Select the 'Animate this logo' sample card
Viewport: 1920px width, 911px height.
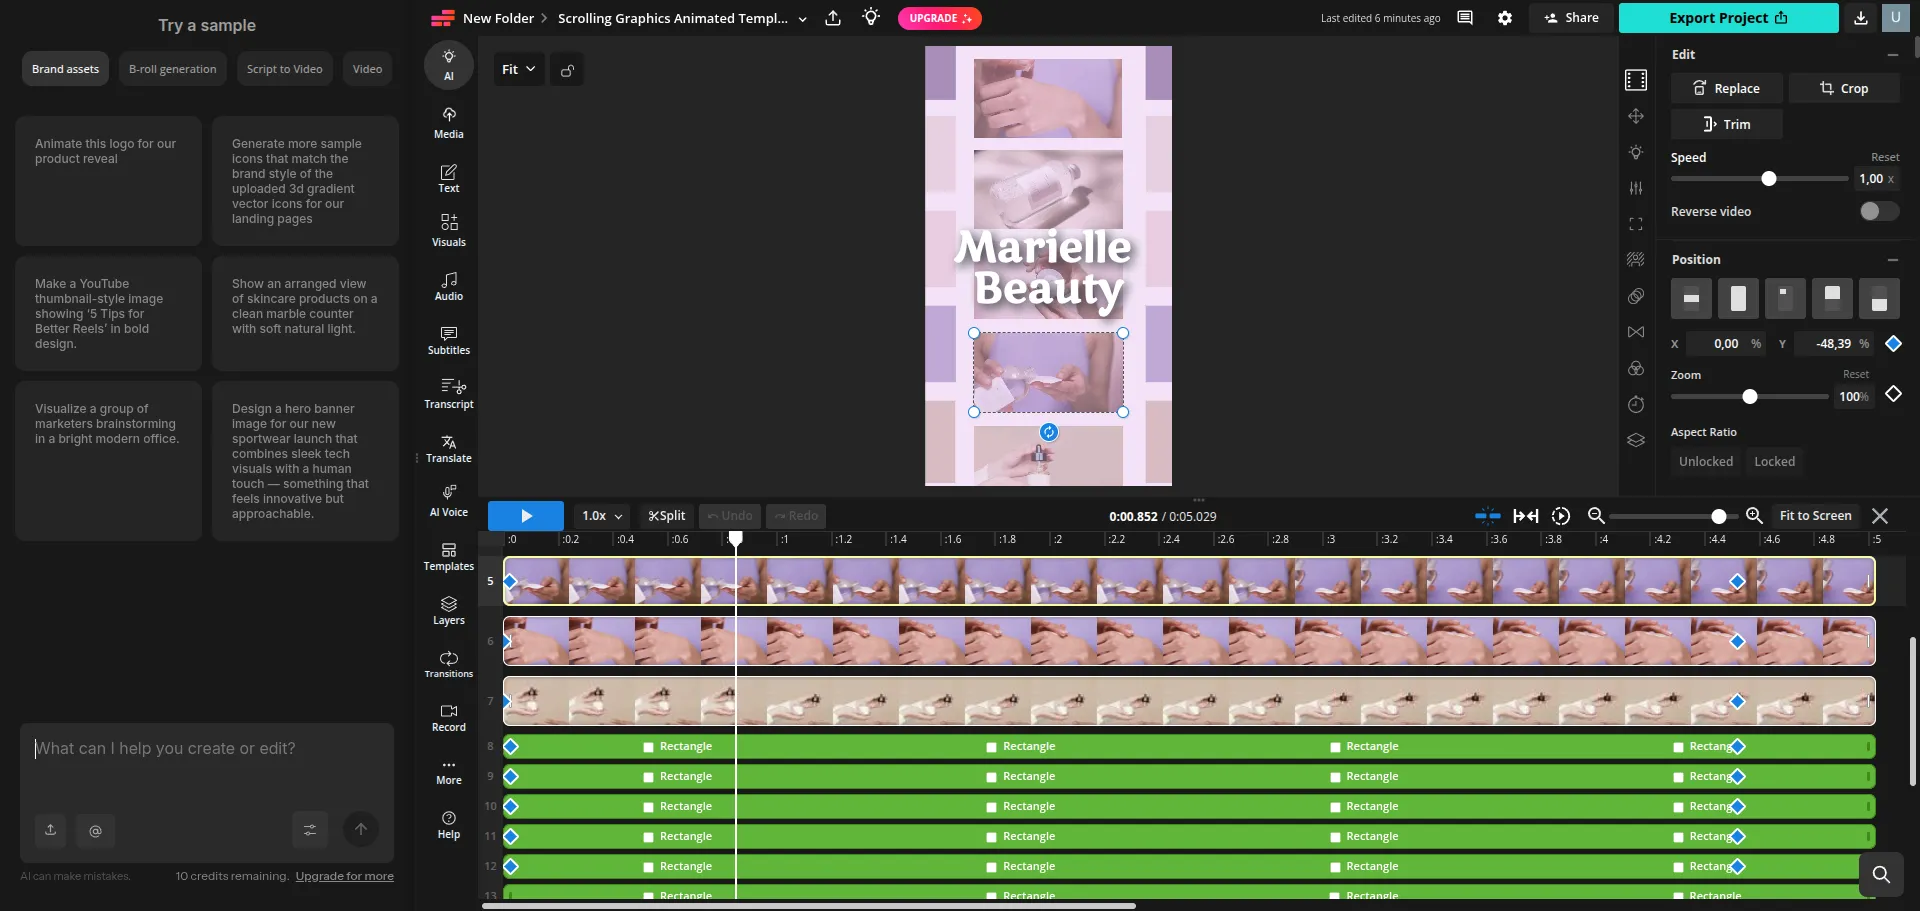point(108,181)
